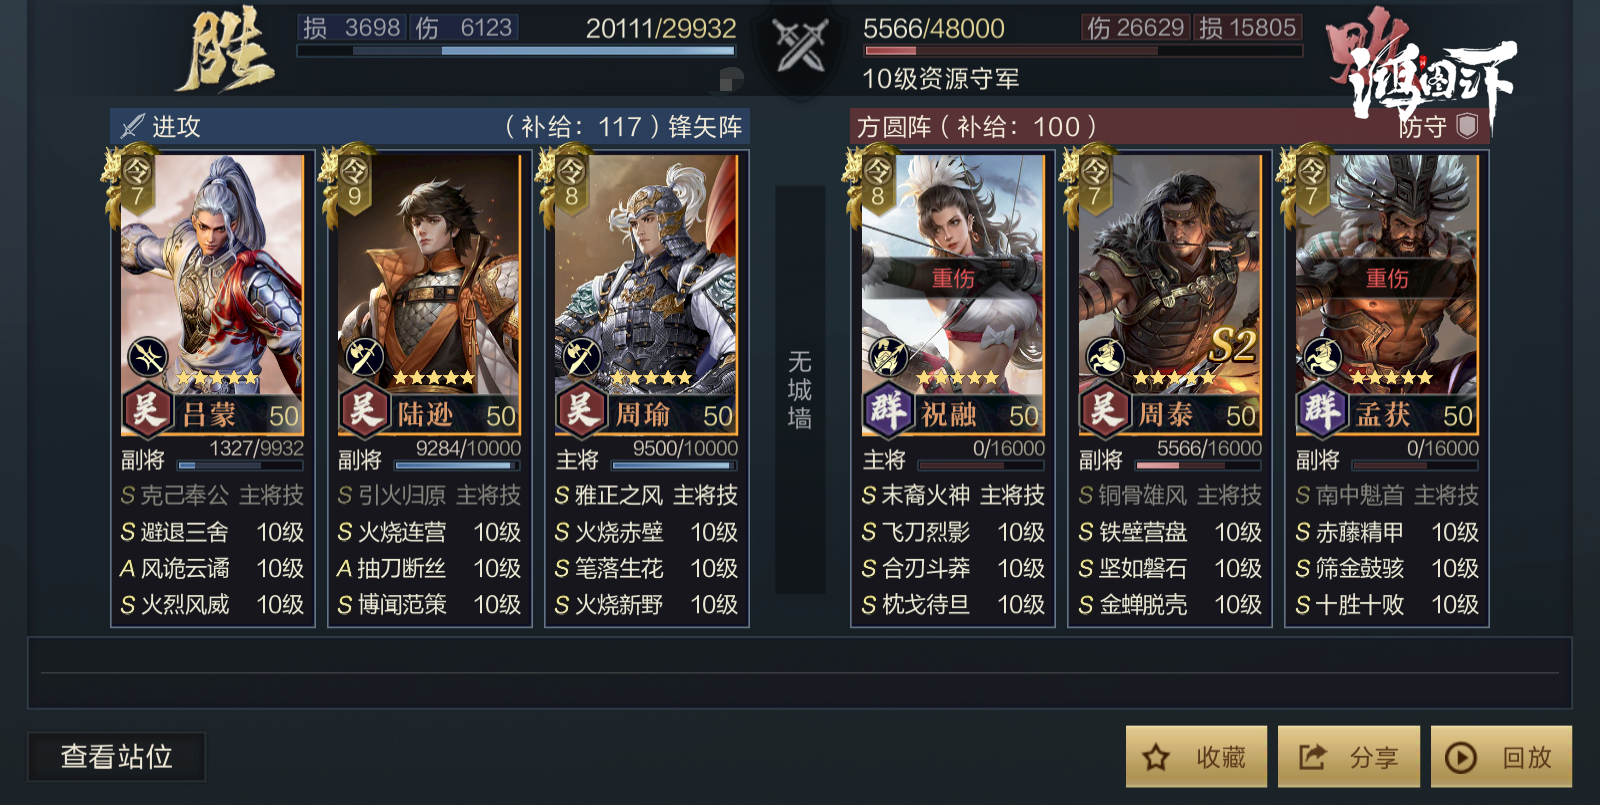
Task: Click the 群 faction badge on 祝融
Action: 888,410
